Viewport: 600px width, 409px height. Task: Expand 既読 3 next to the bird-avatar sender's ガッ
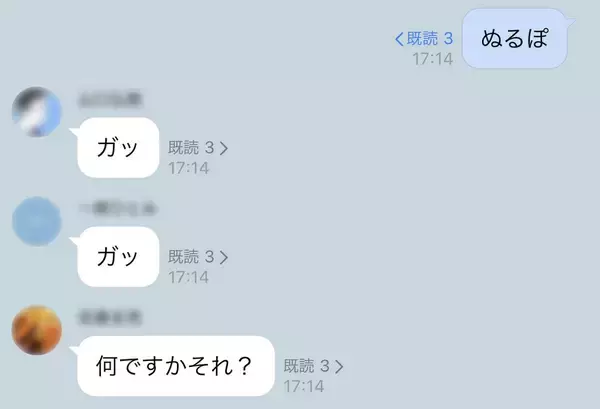pyautogui.click(x=198, y=148)
